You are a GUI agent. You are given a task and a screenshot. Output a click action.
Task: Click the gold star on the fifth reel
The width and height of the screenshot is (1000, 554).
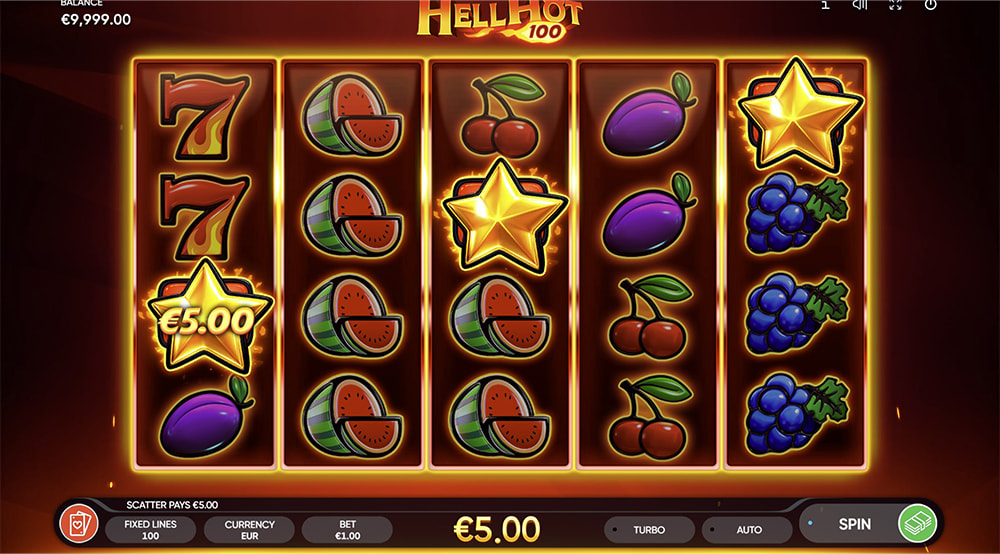tap(799, 115)
